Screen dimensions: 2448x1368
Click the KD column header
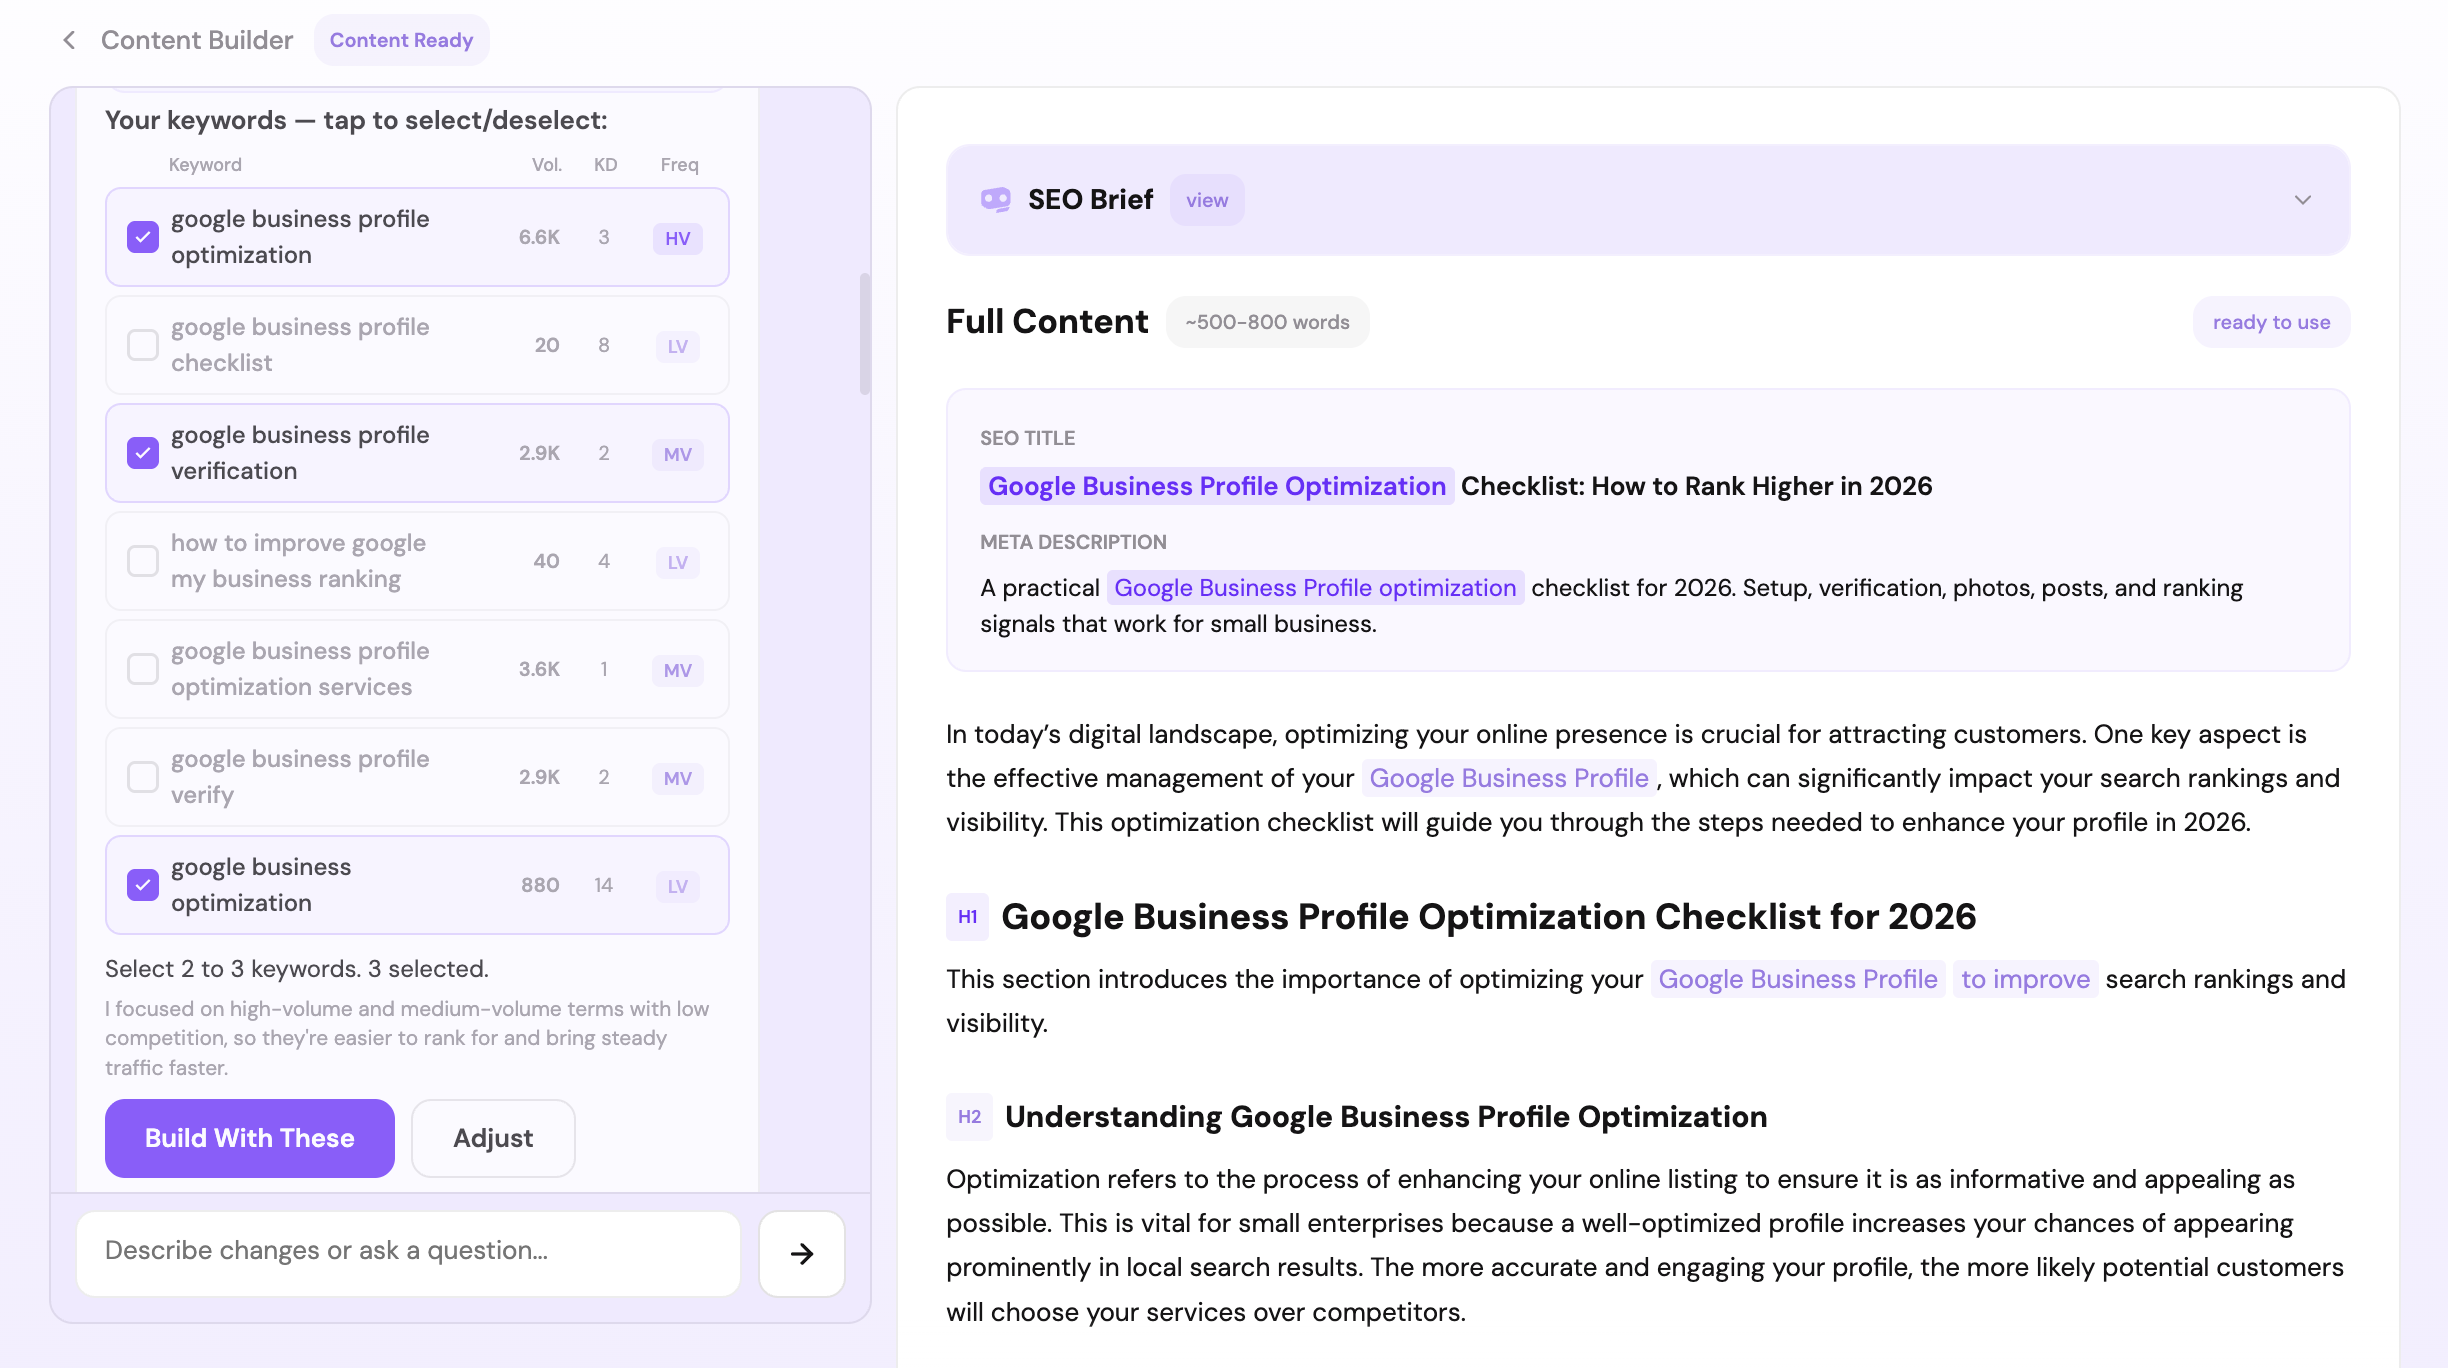[x=605, y=164]
